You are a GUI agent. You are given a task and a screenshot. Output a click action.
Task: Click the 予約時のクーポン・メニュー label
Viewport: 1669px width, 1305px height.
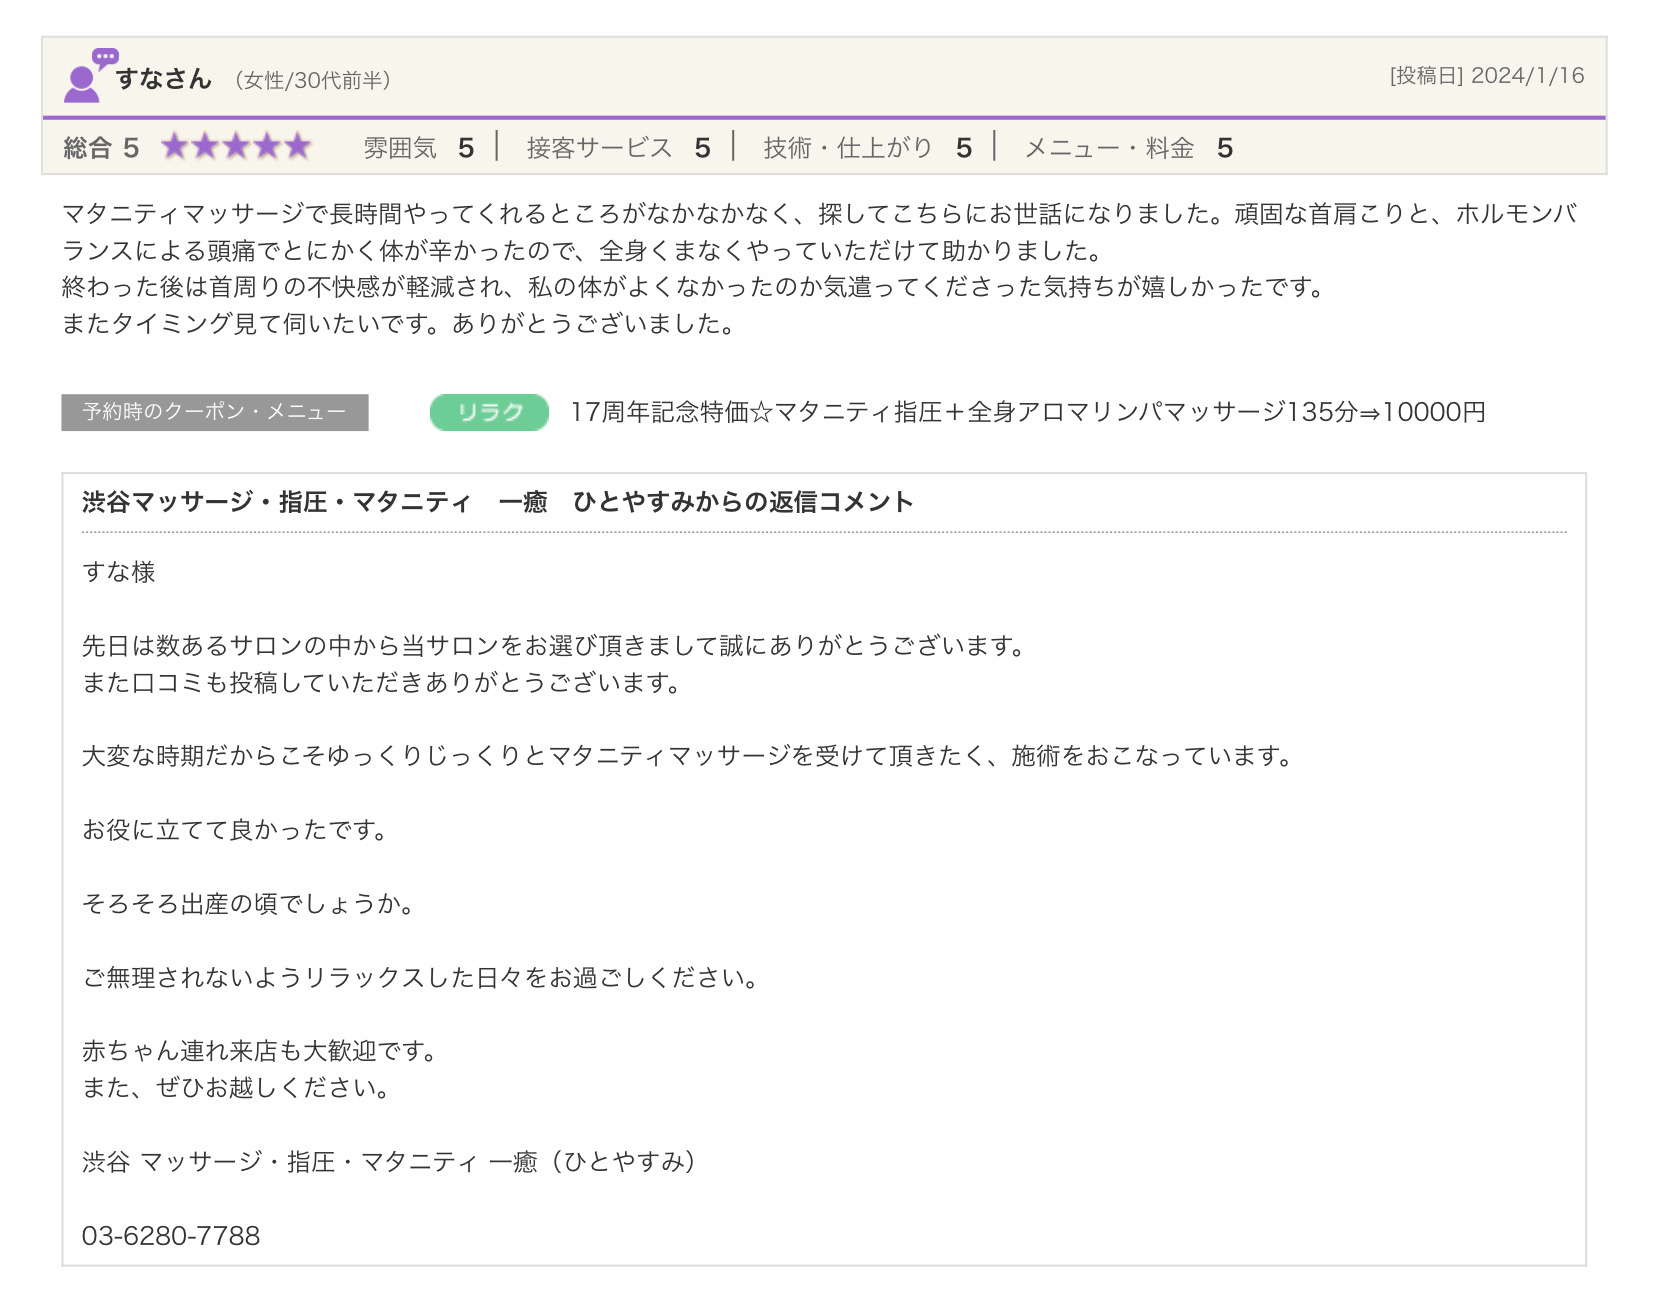(215, 412)
